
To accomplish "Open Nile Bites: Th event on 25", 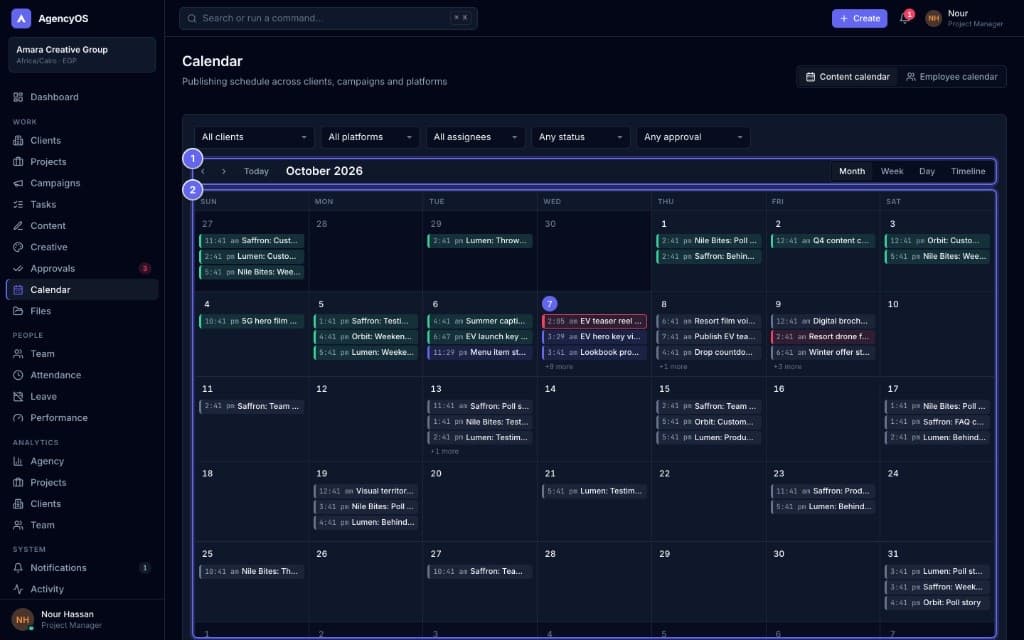I will 251,571.
